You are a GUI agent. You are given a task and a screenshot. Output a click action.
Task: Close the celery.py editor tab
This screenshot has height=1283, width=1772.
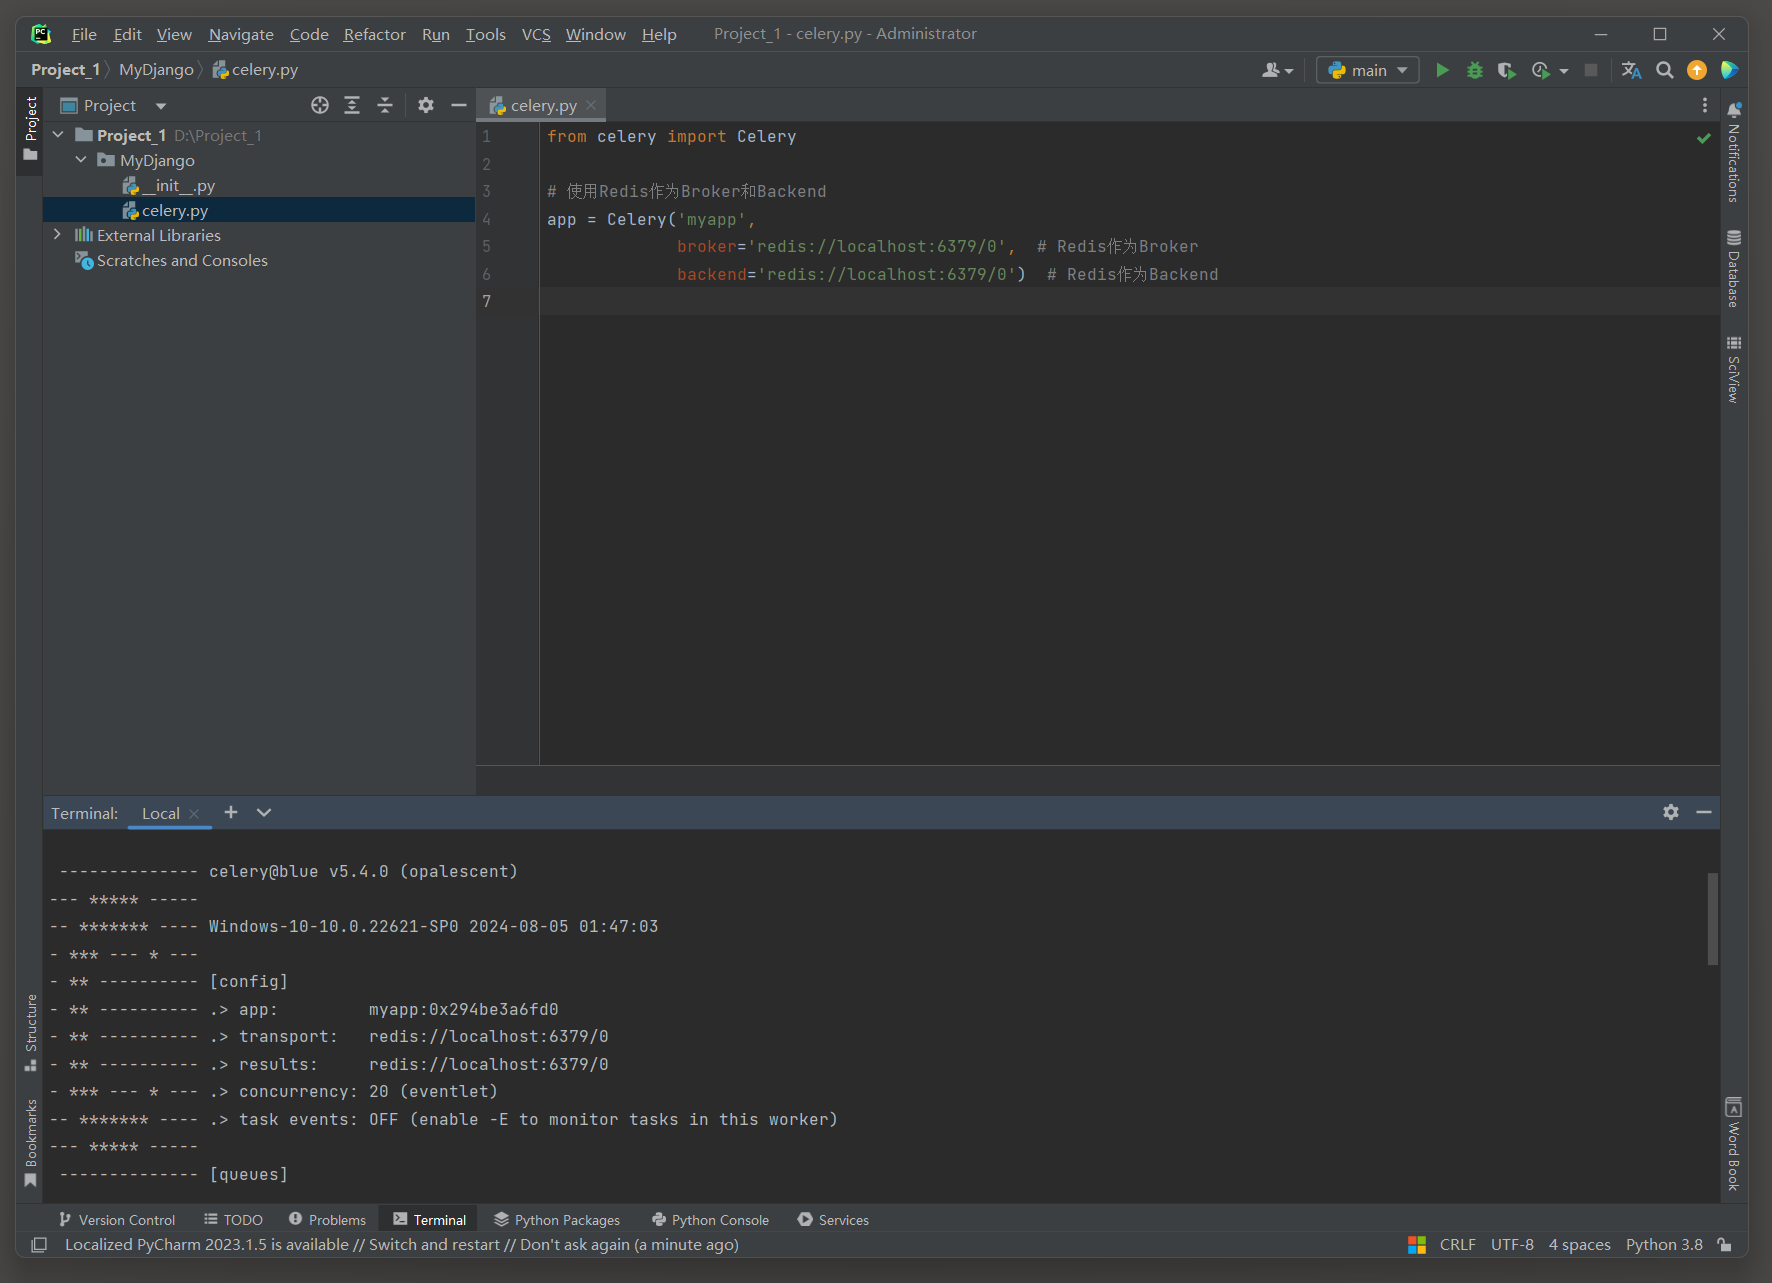tap(591, 105)
